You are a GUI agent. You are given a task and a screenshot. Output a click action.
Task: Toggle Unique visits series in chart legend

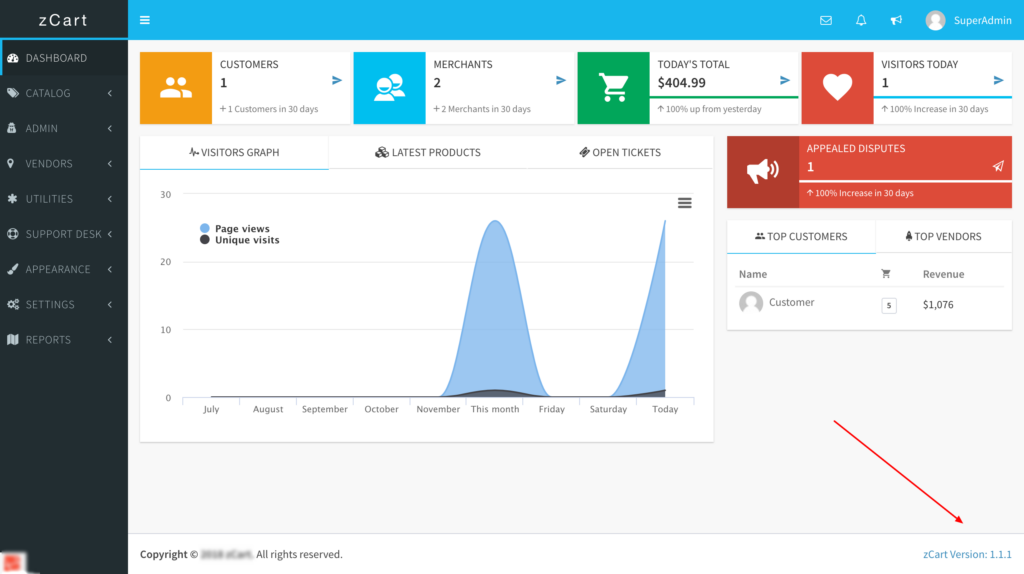coord(246,240)
